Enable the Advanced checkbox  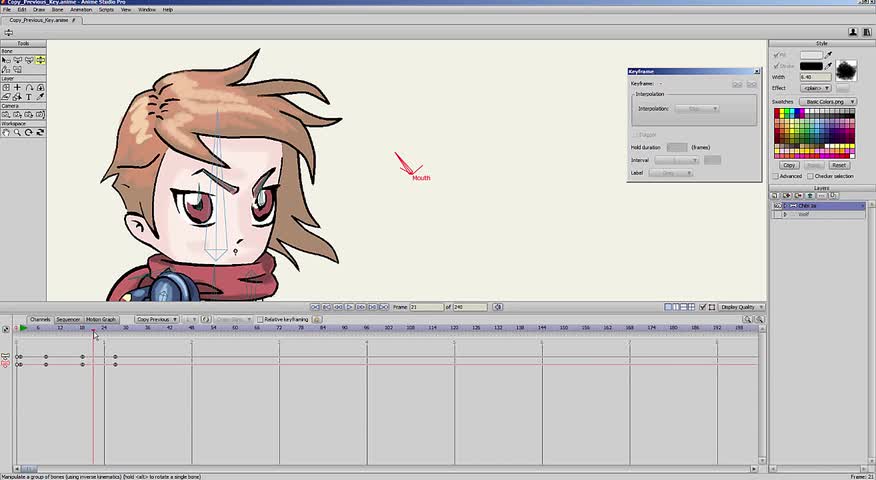pyautogui.click(x=775, y=176)
